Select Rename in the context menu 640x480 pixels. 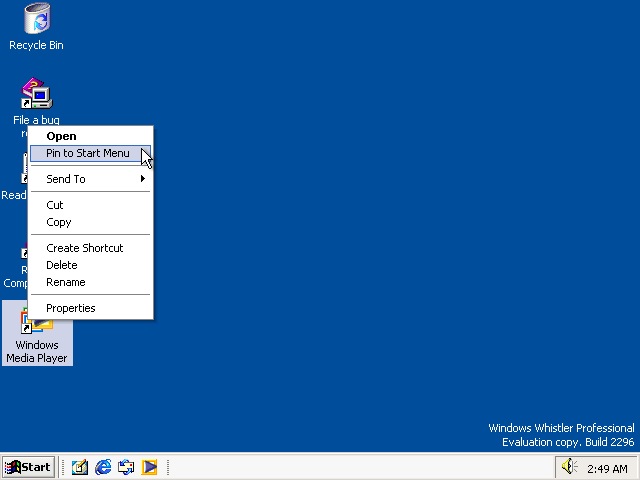point(91,282)
